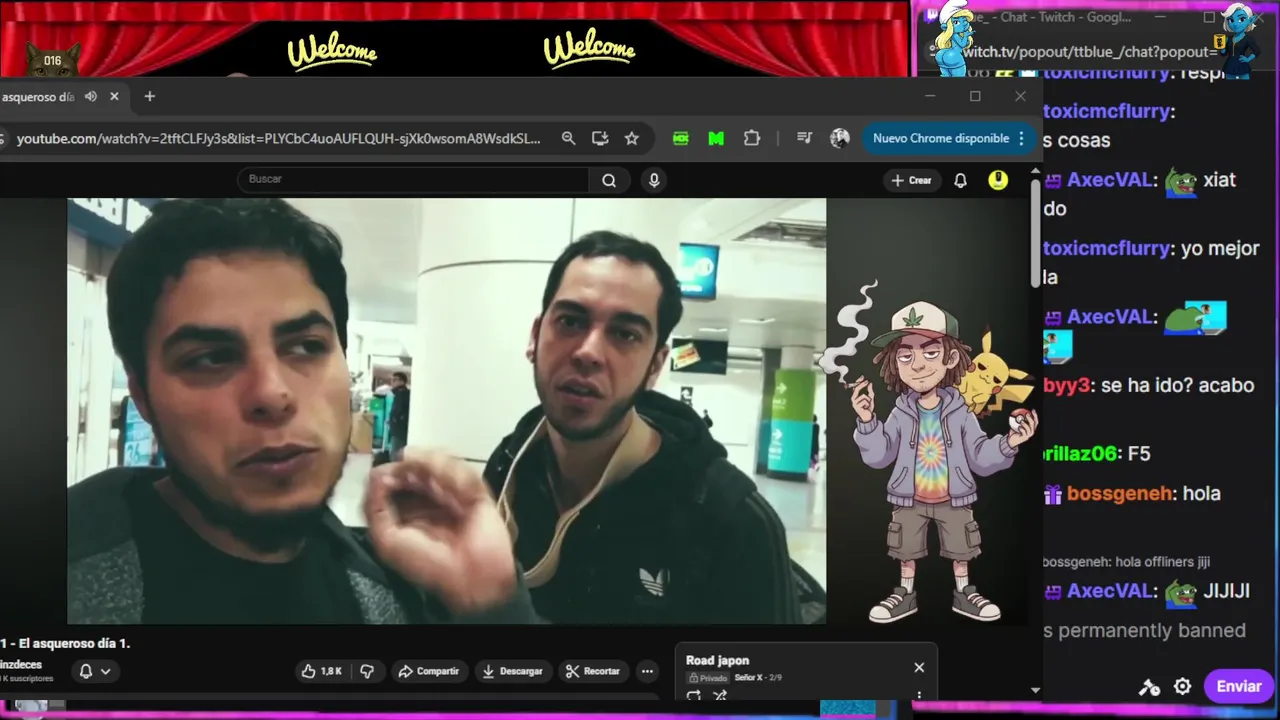
Task: Click the install app icon in the address bar
Action: (x=600, y=138)
